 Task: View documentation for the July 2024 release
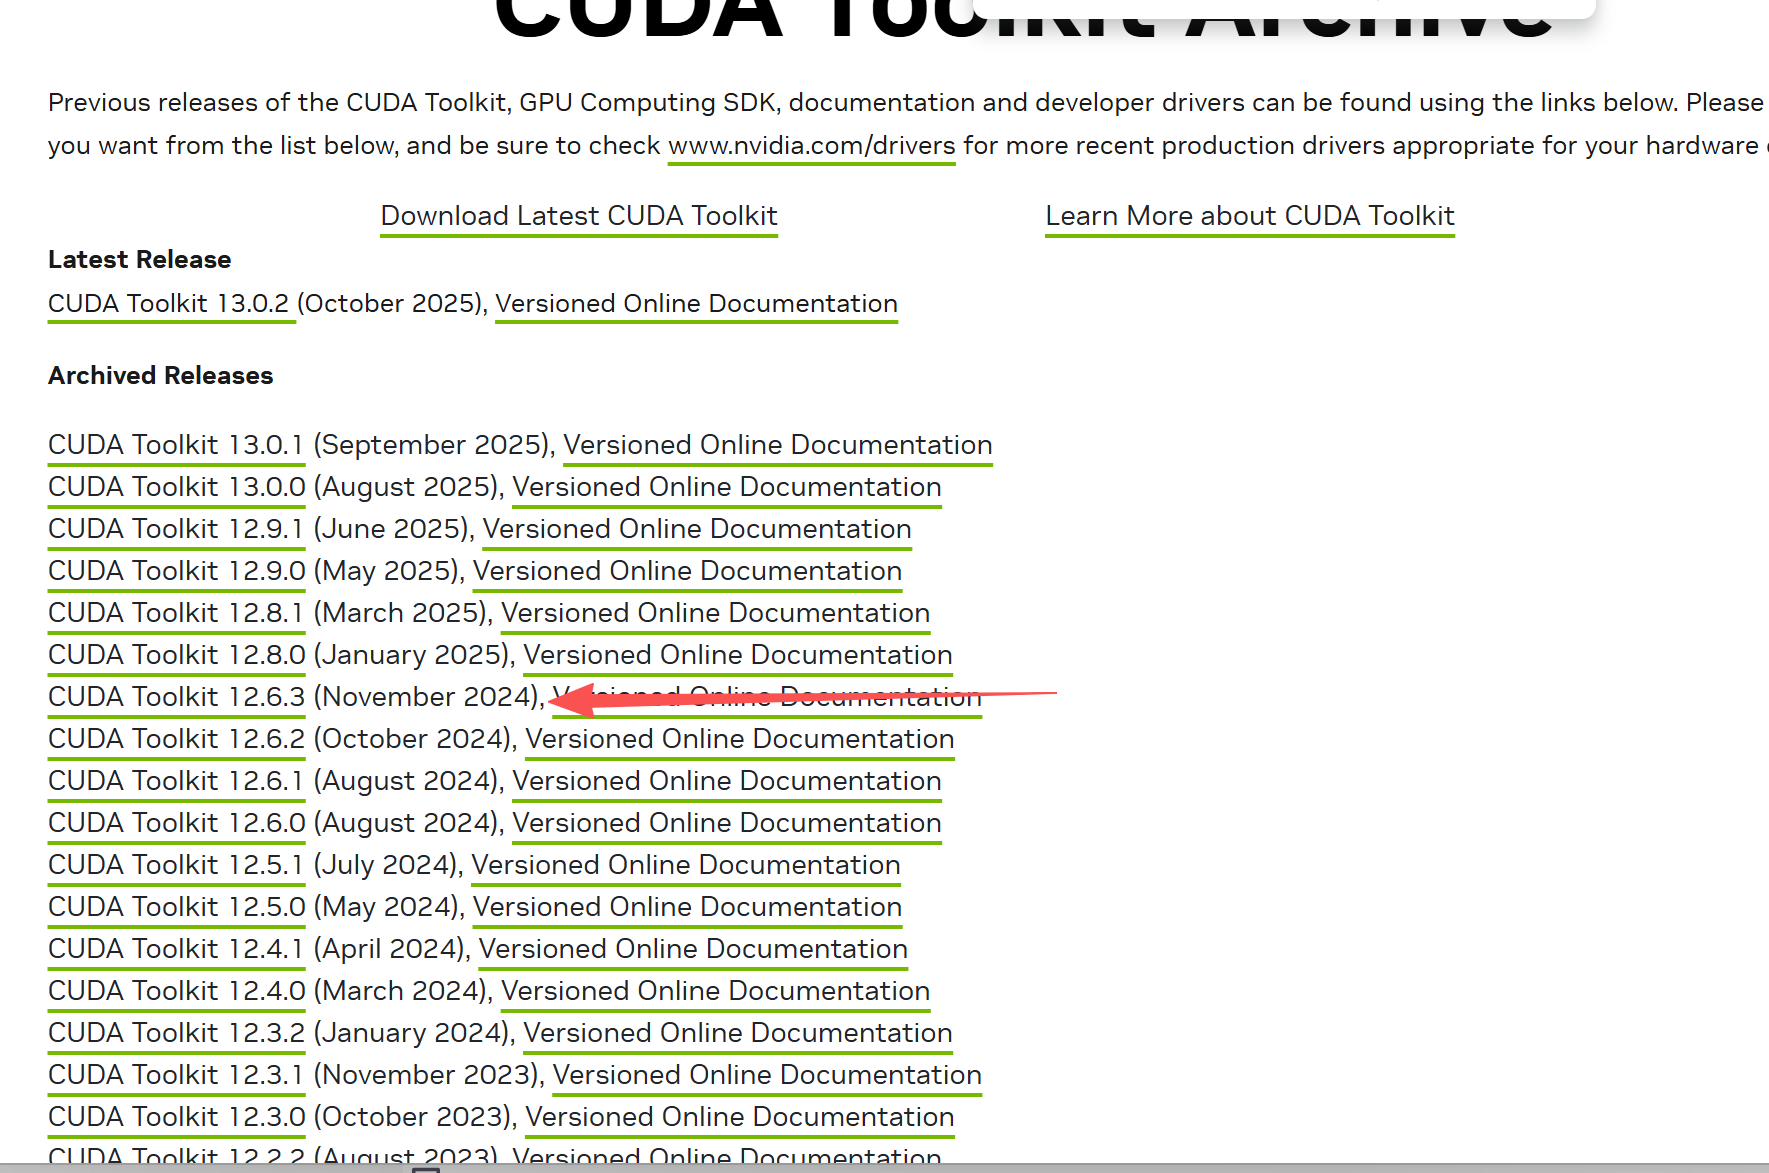point(686,865)
